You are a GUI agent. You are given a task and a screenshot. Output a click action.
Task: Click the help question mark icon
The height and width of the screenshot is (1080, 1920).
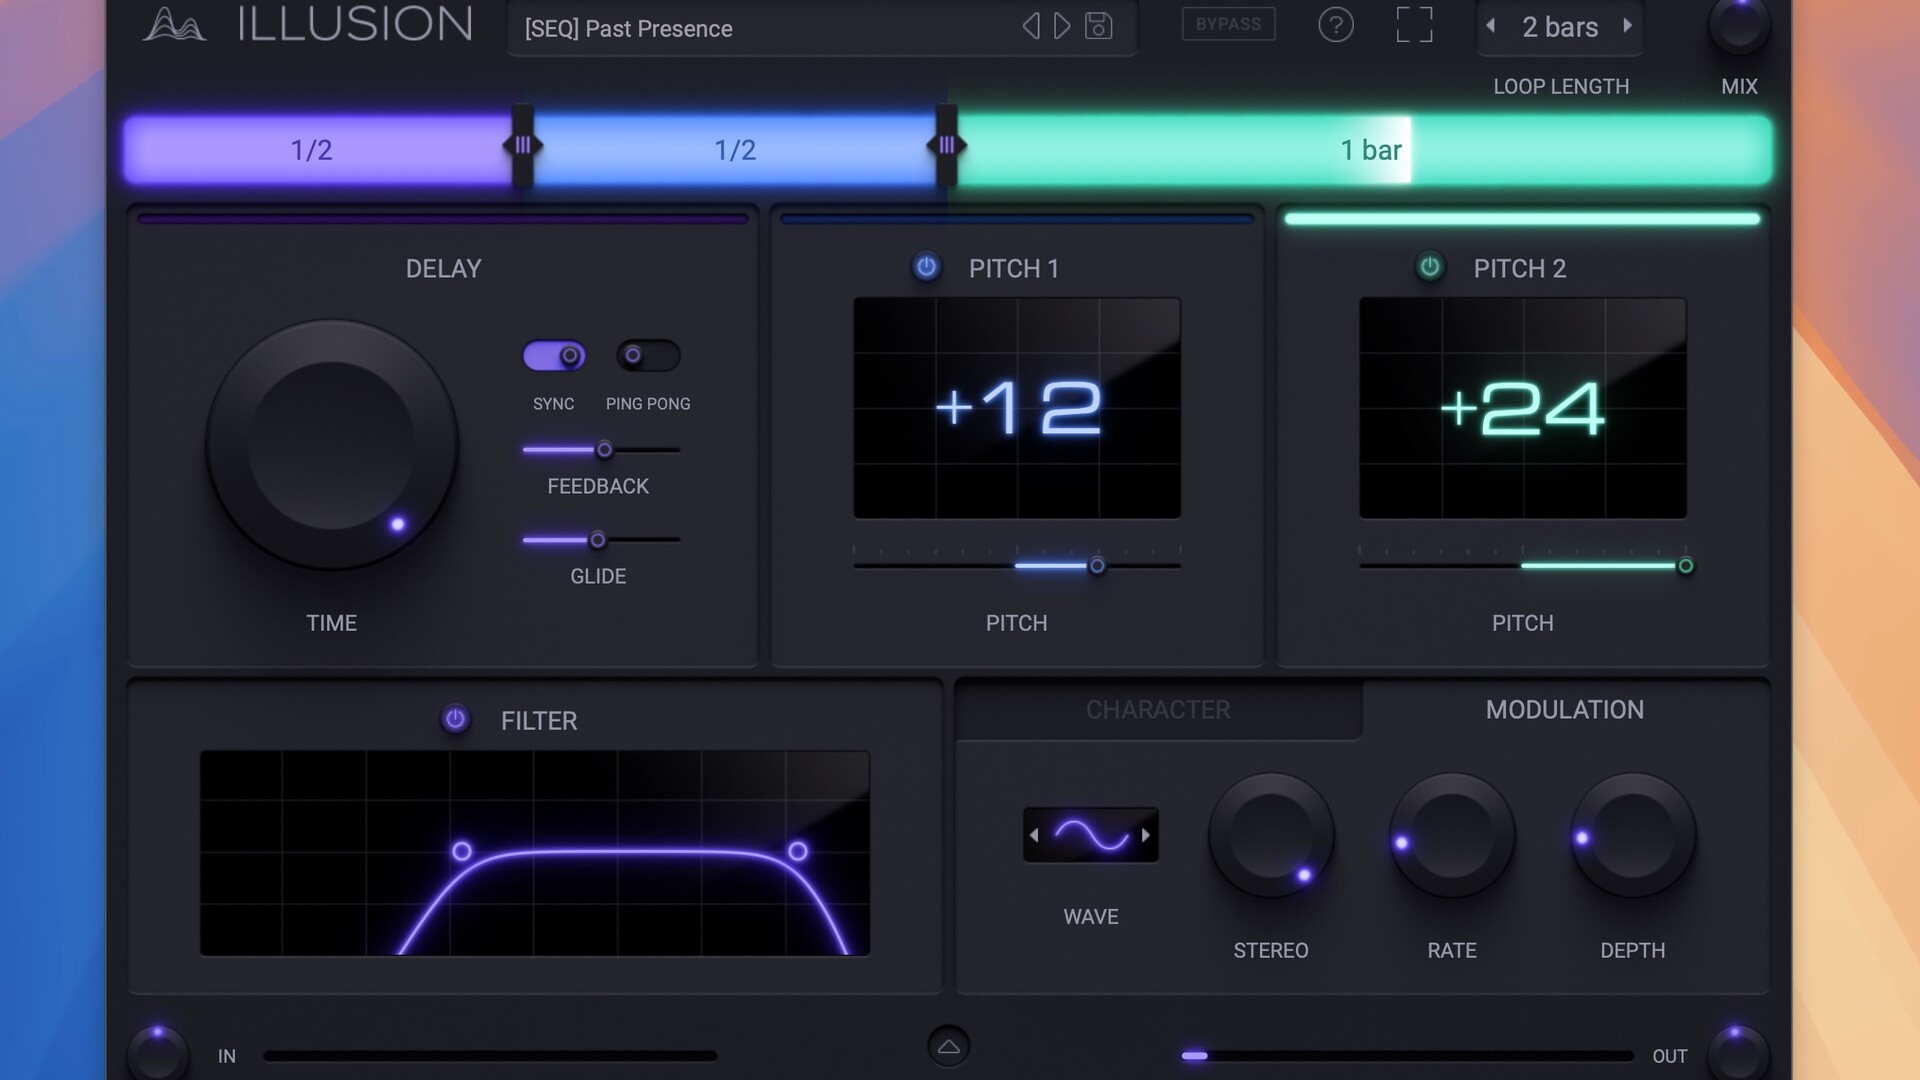tap(1336, 25)
